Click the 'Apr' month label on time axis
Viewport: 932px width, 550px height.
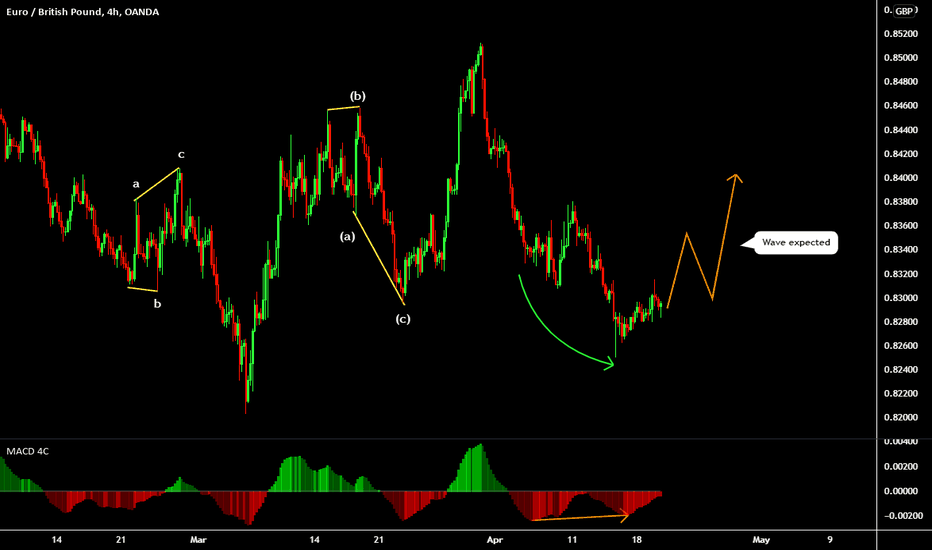(495, 540)
